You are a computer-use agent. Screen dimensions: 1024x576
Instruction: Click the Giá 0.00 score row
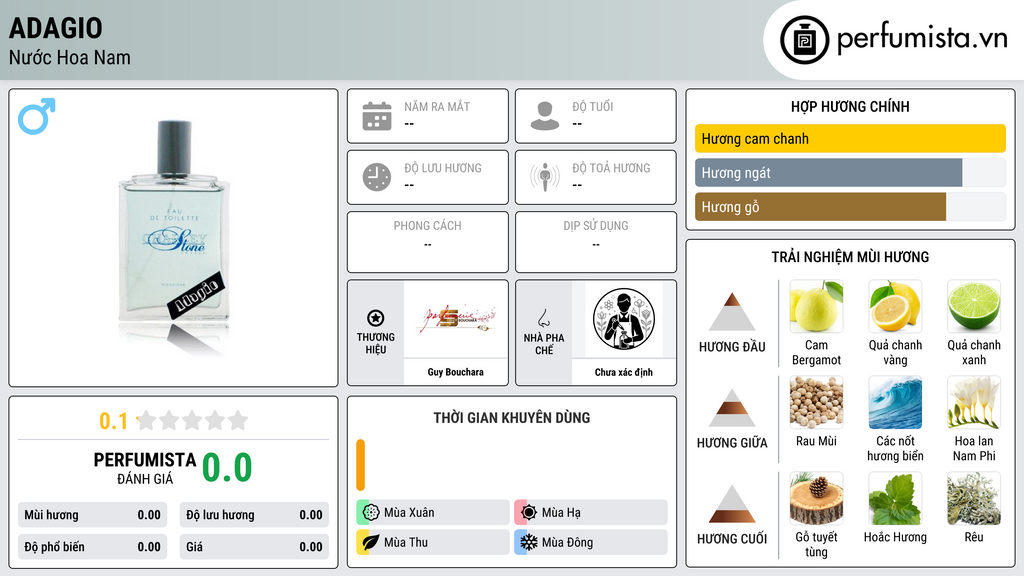click(x=254, y=547)
